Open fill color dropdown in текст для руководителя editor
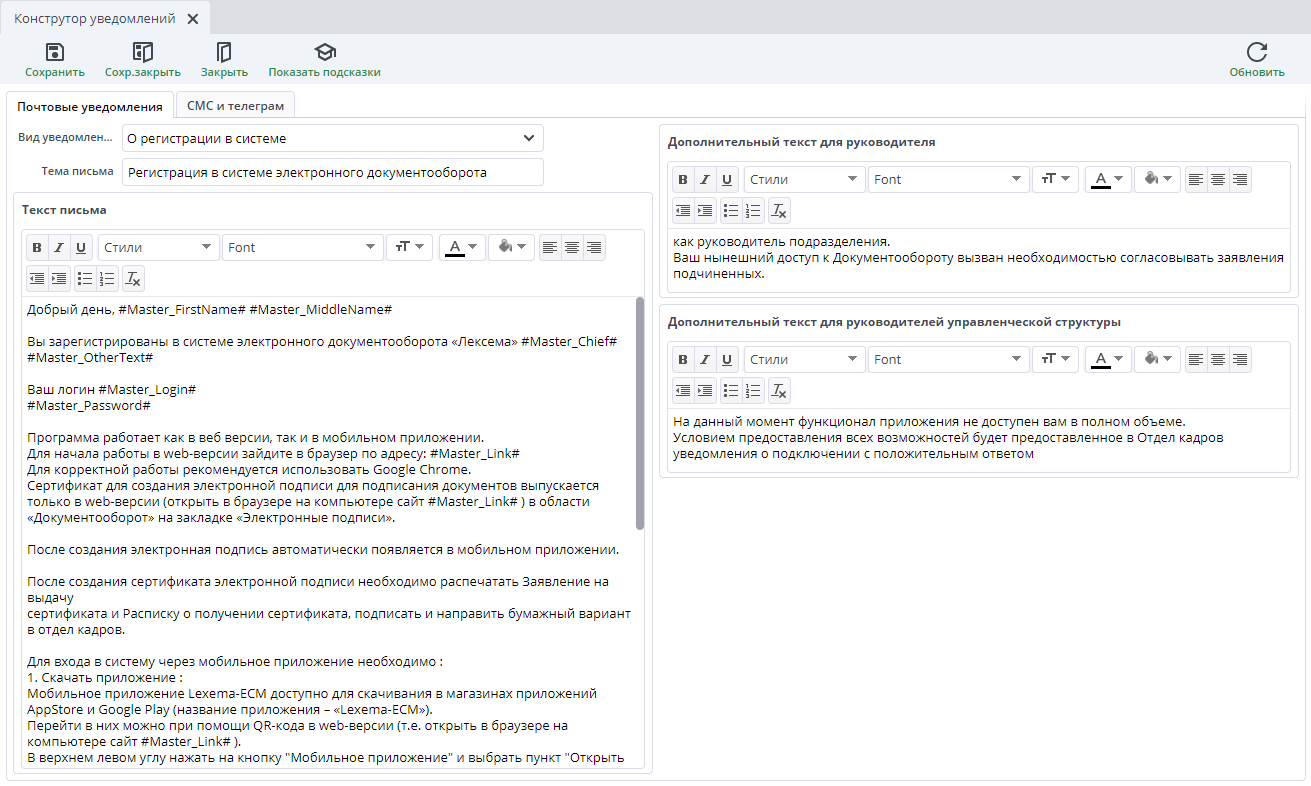Screen dimensions: 1311x786 1157,179
